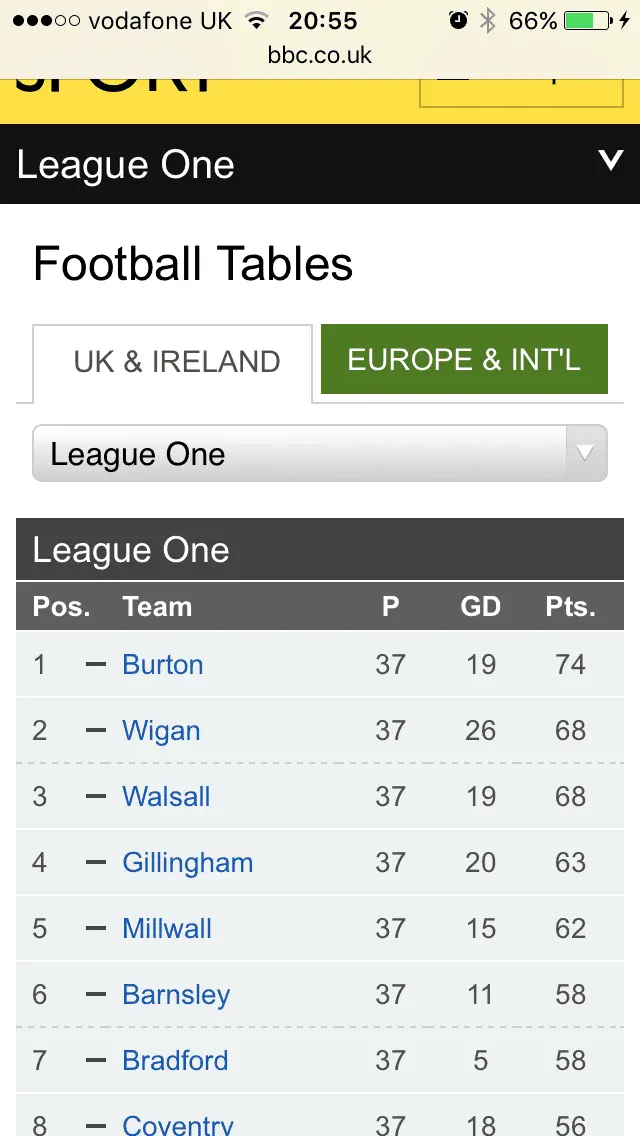The width and height of the screenshot is (640, 1136).
Task: Open the League One competition dropdown
Action: [x=300, y=454]
